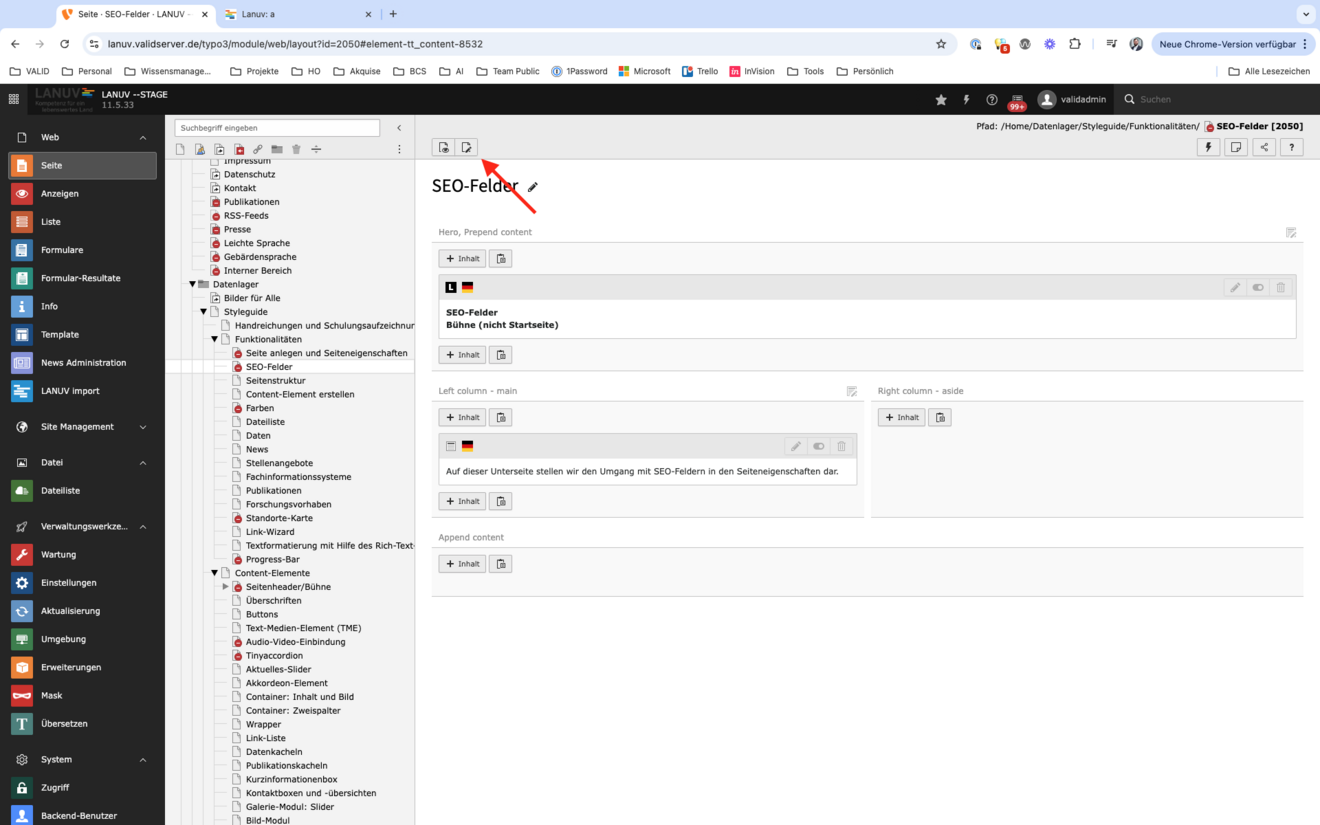Open the Dateiliste module
This screenshot has height=825, width=1320.
(x=83, y=491)
